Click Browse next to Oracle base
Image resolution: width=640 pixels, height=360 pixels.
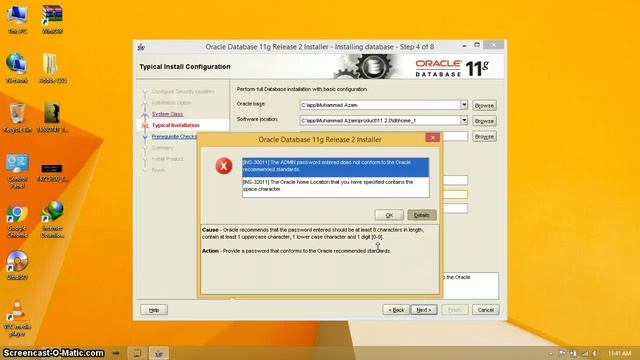[x=484, y=105]
